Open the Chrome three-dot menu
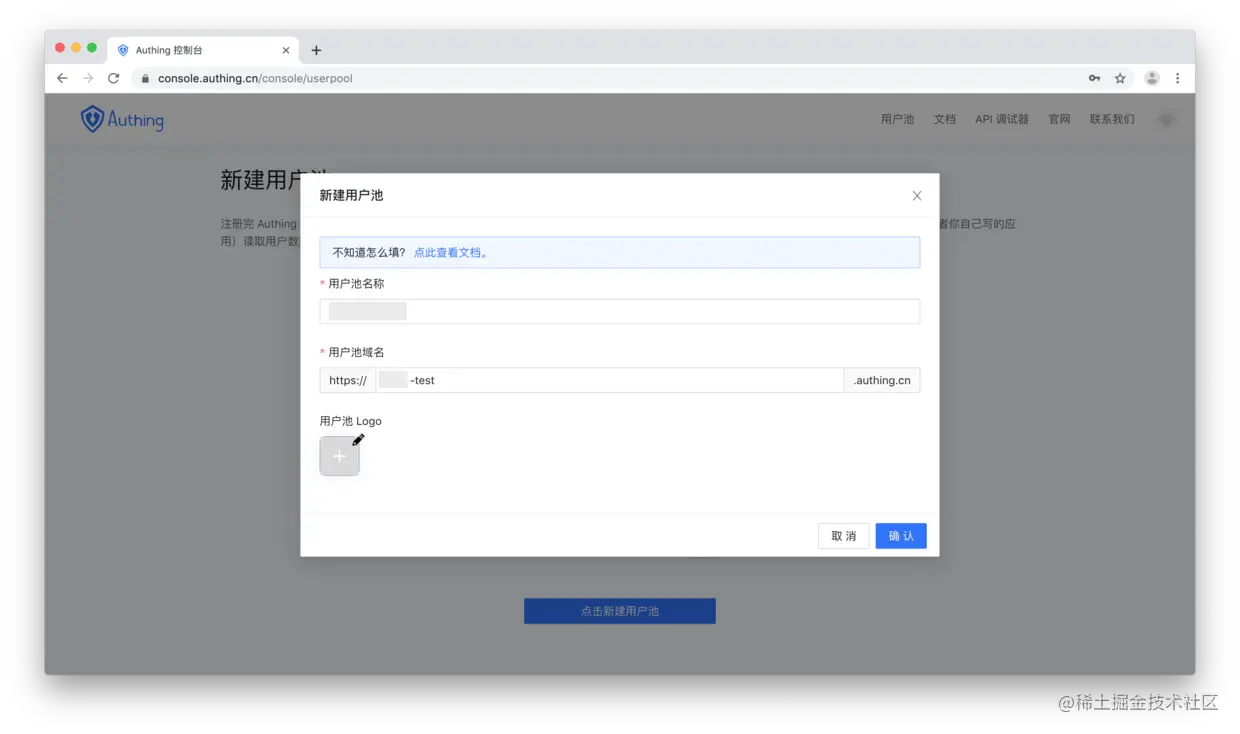The height and width of the screenshot is (734, 1240). (x=1177, y=78)
